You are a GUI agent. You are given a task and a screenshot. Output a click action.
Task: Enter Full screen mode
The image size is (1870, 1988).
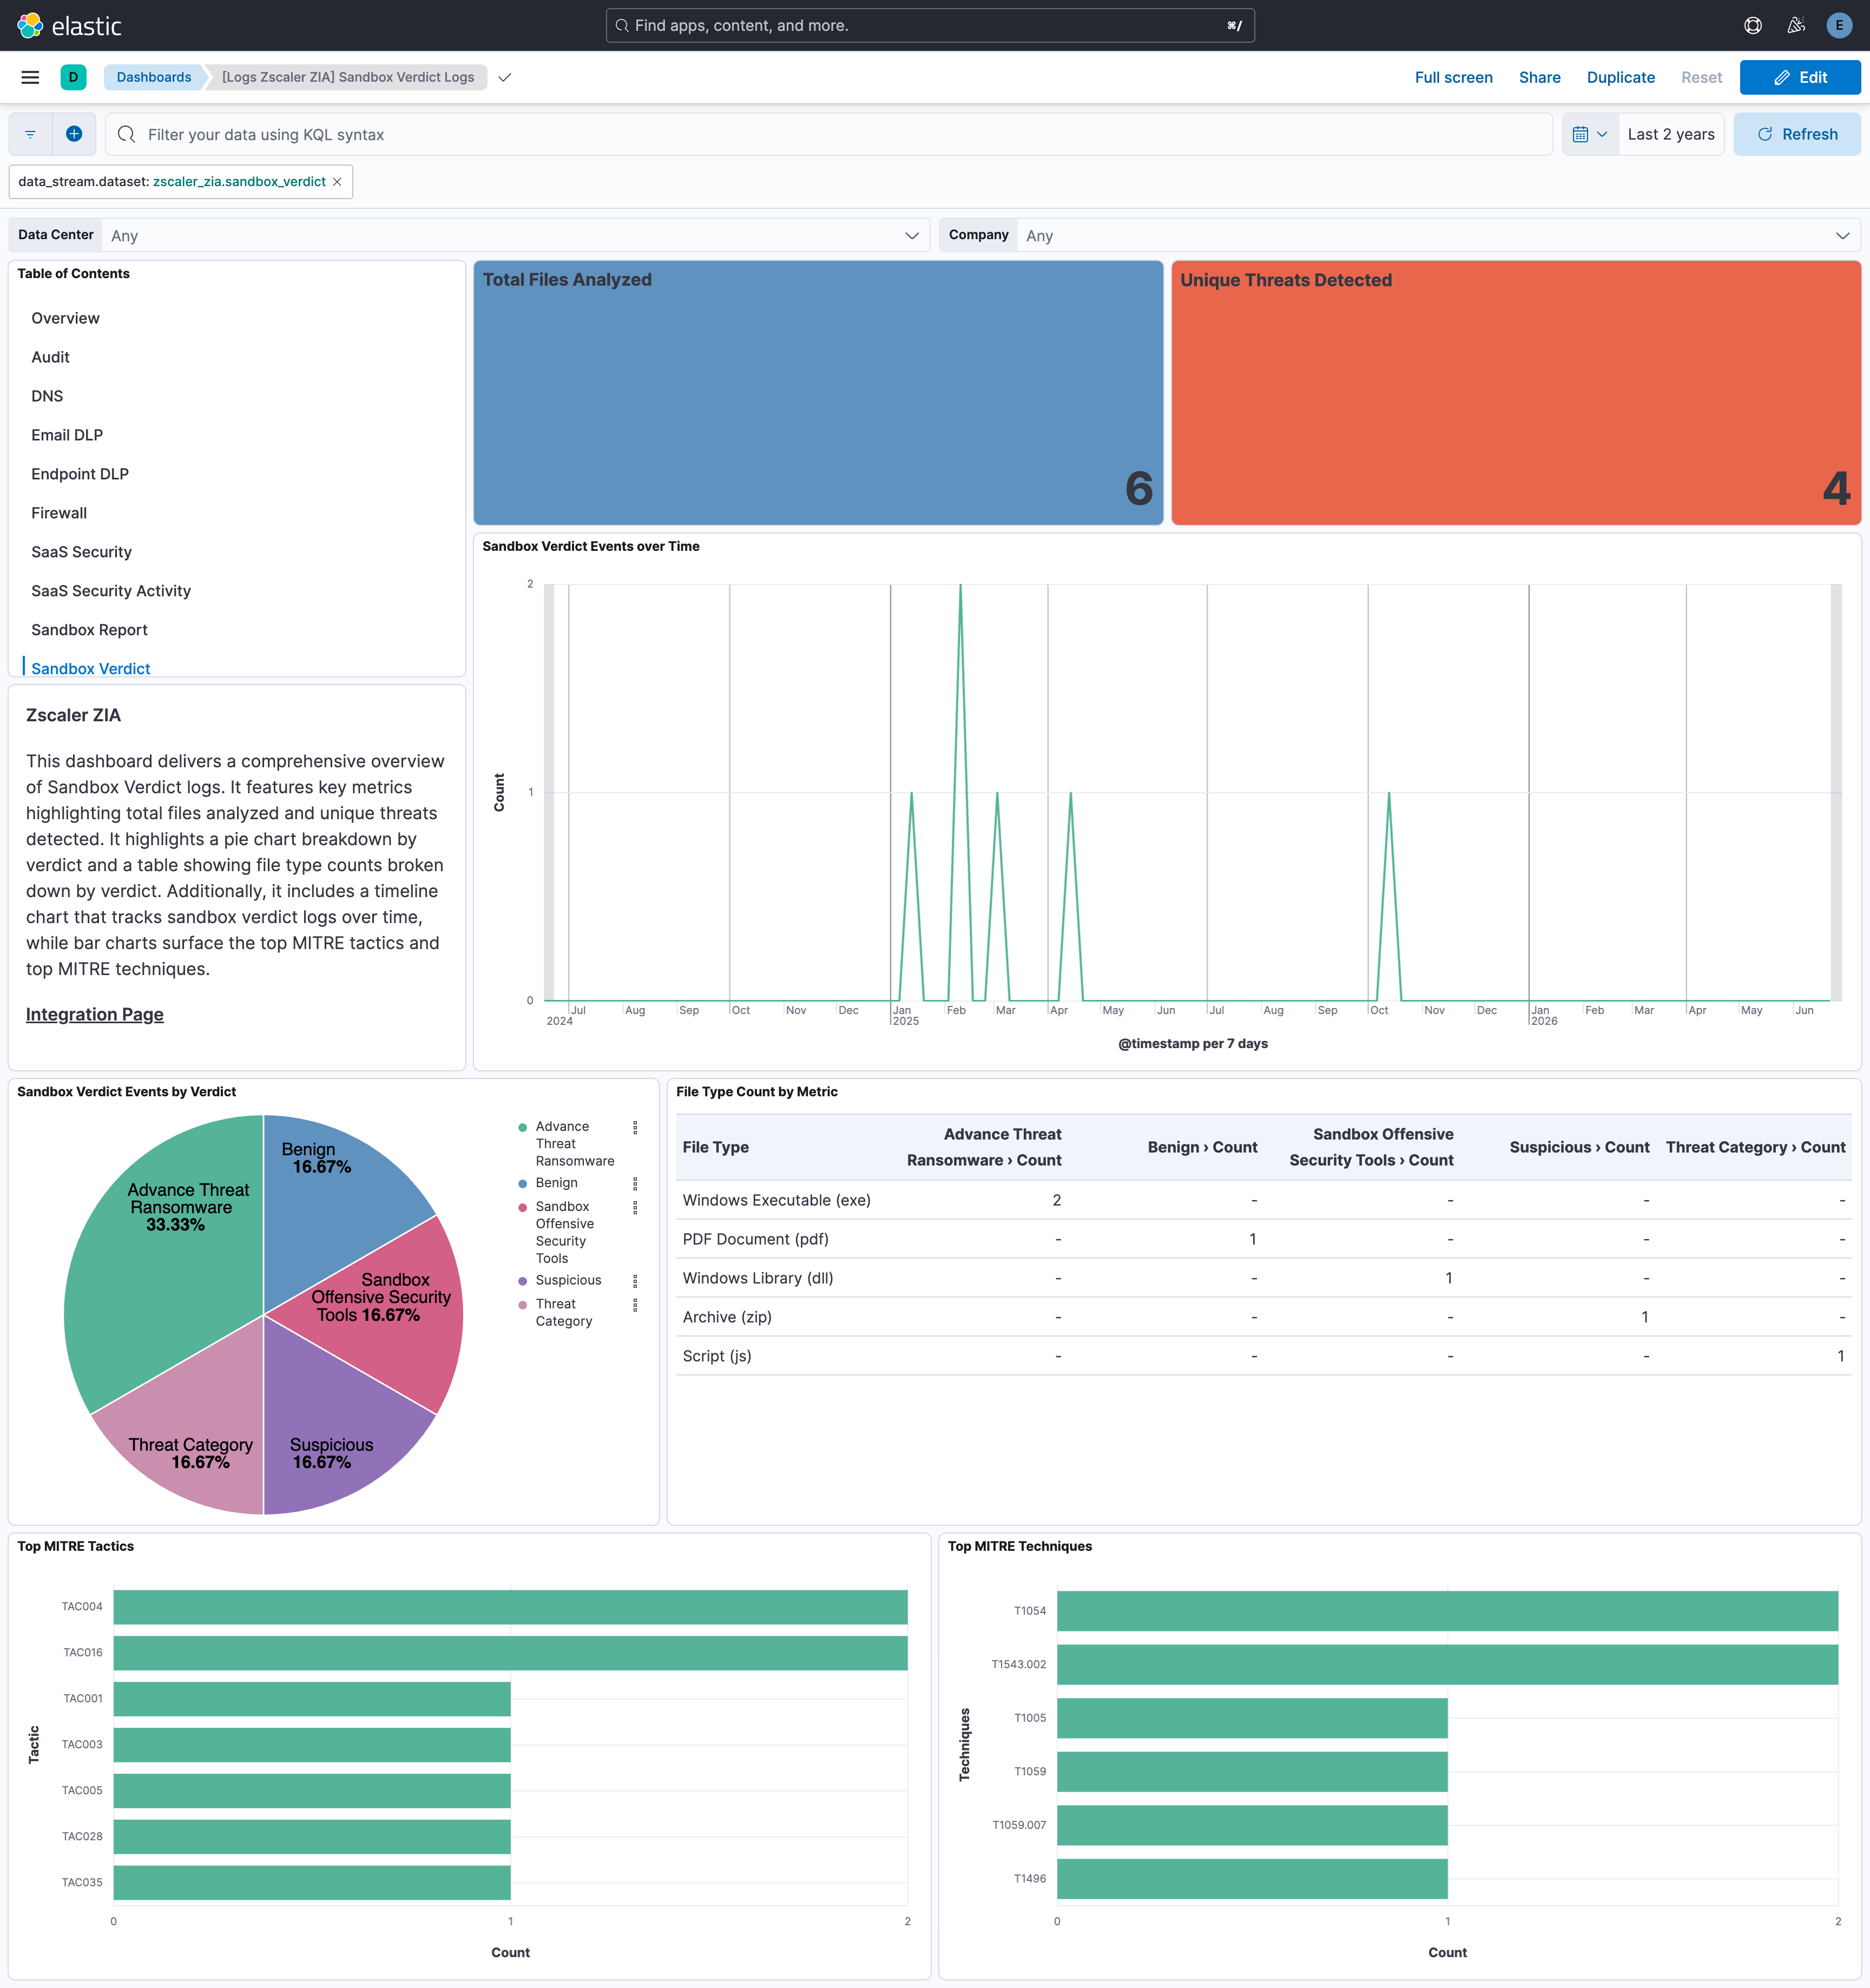1453,77
